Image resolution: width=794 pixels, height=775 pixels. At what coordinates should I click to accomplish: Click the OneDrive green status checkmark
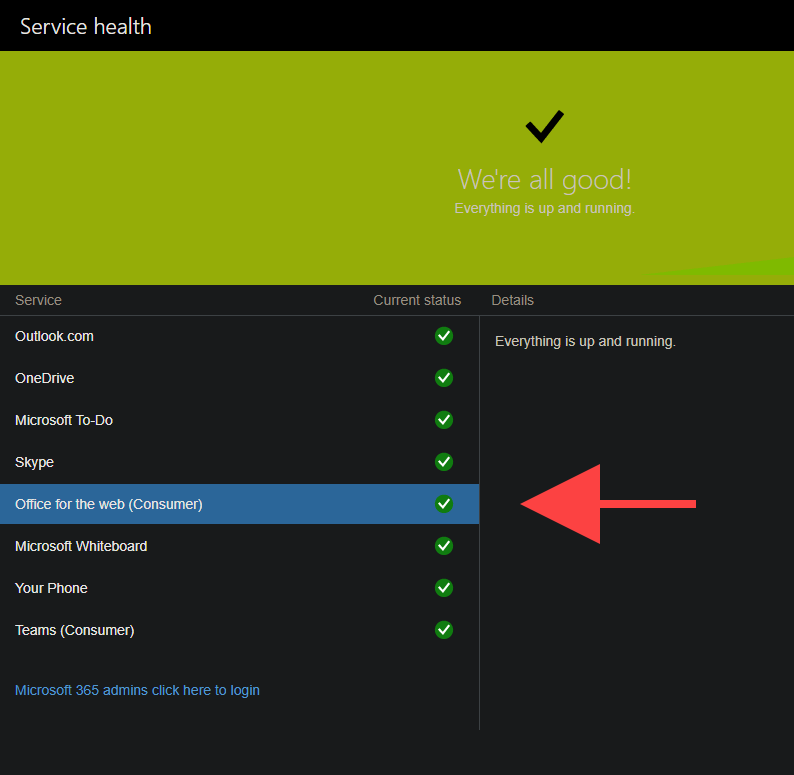[444, 378]
